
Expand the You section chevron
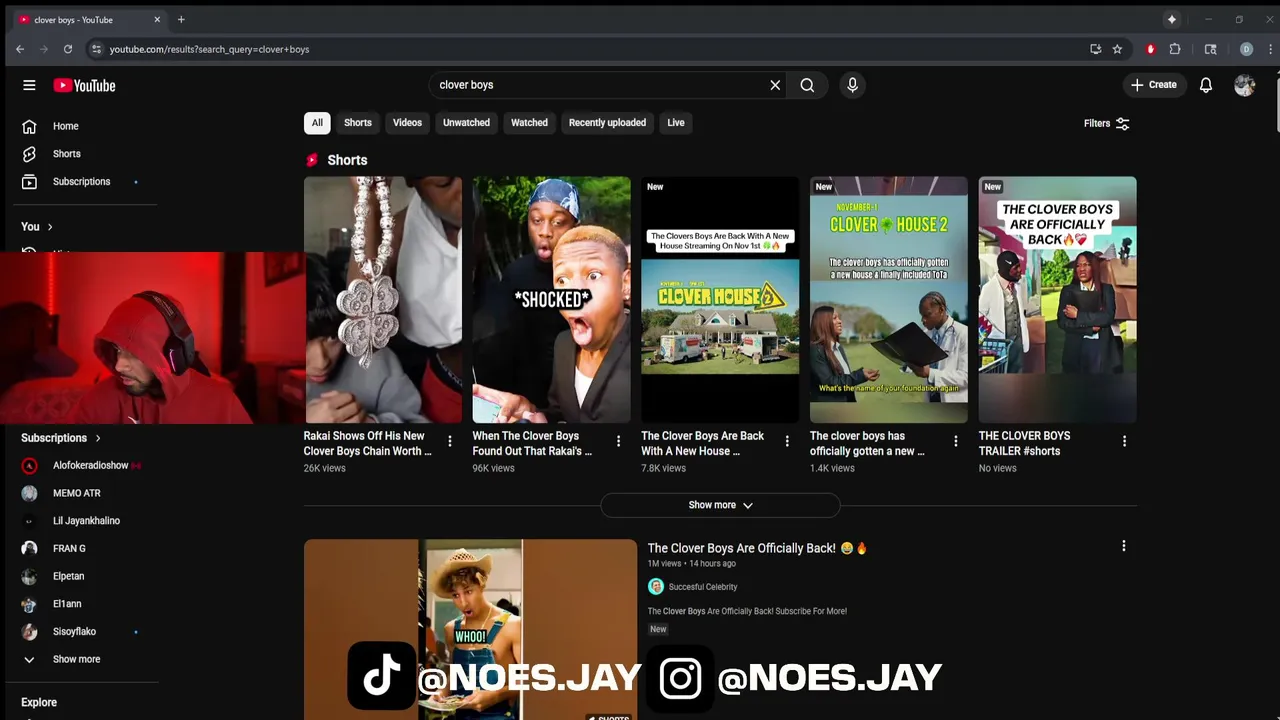pyautogui.click(x=50, y=227)
